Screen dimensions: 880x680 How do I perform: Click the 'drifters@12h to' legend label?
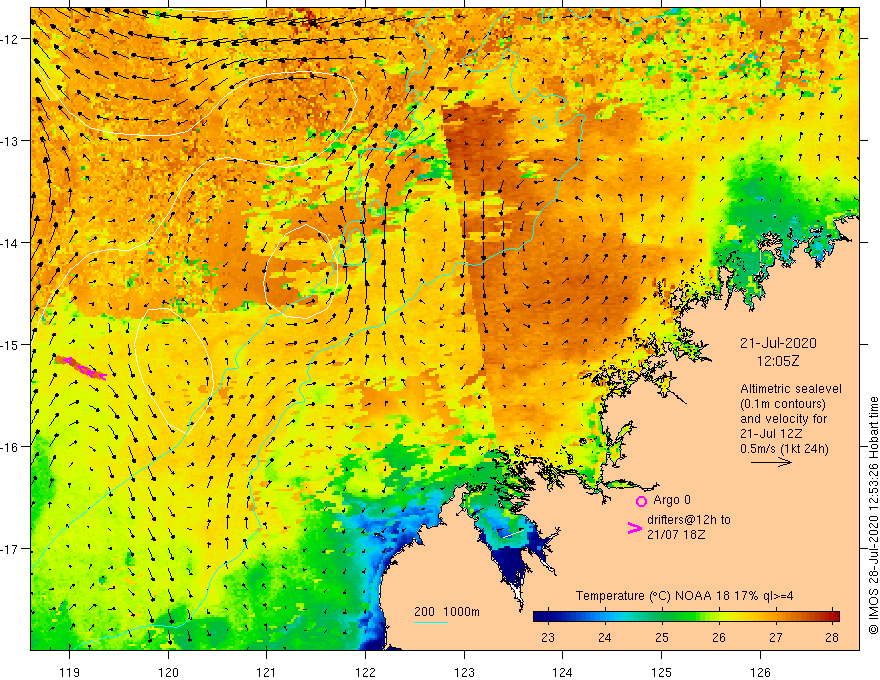pos(689,520)
